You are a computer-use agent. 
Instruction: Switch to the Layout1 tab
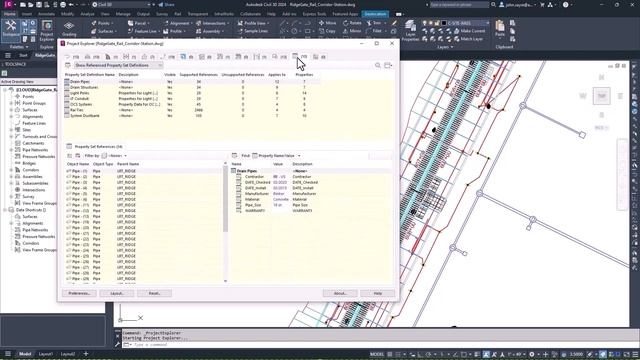(46, 354)
